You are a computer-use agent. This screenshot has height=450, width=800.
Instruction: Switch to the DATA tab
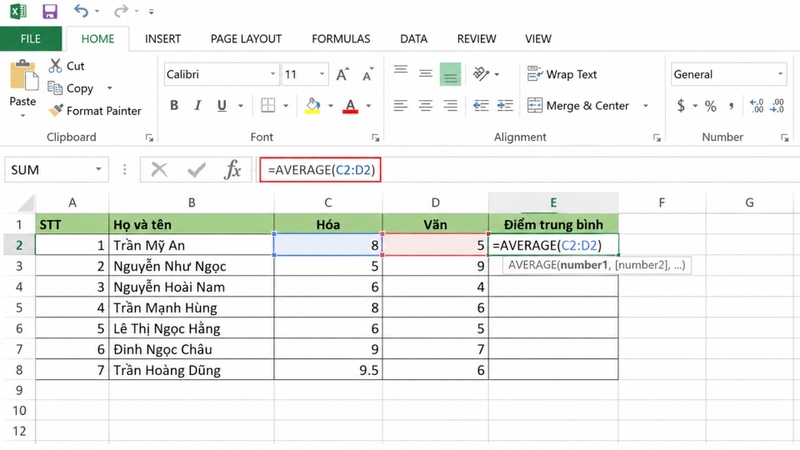pos(413,39)
